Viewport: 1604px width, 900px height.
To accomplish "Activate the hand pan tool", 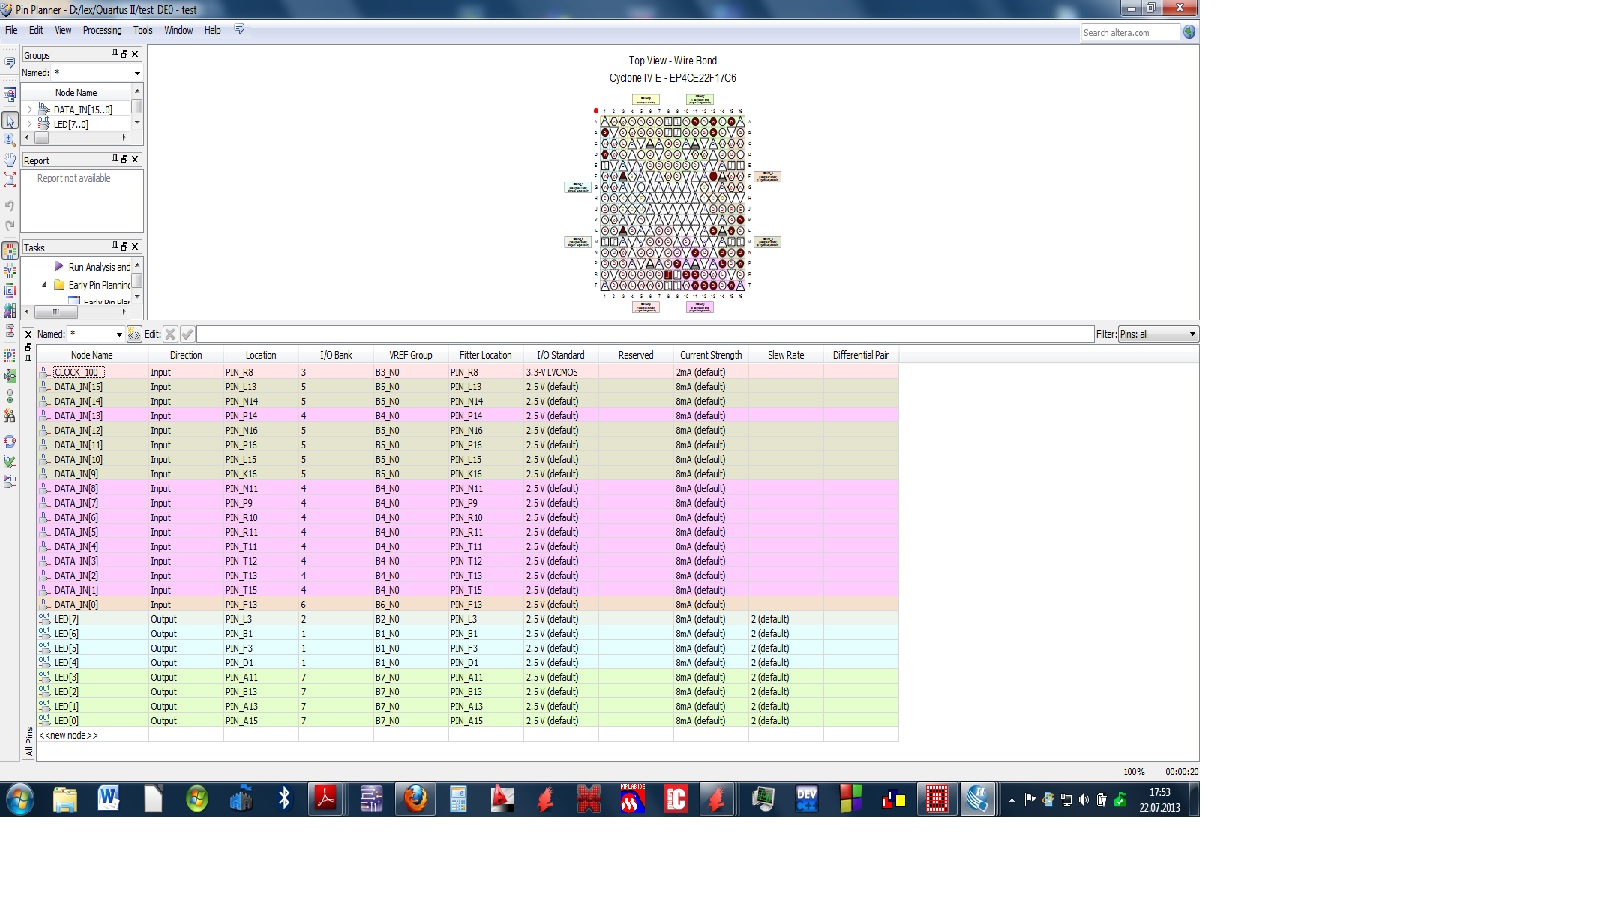I will [x=10, y=159].
